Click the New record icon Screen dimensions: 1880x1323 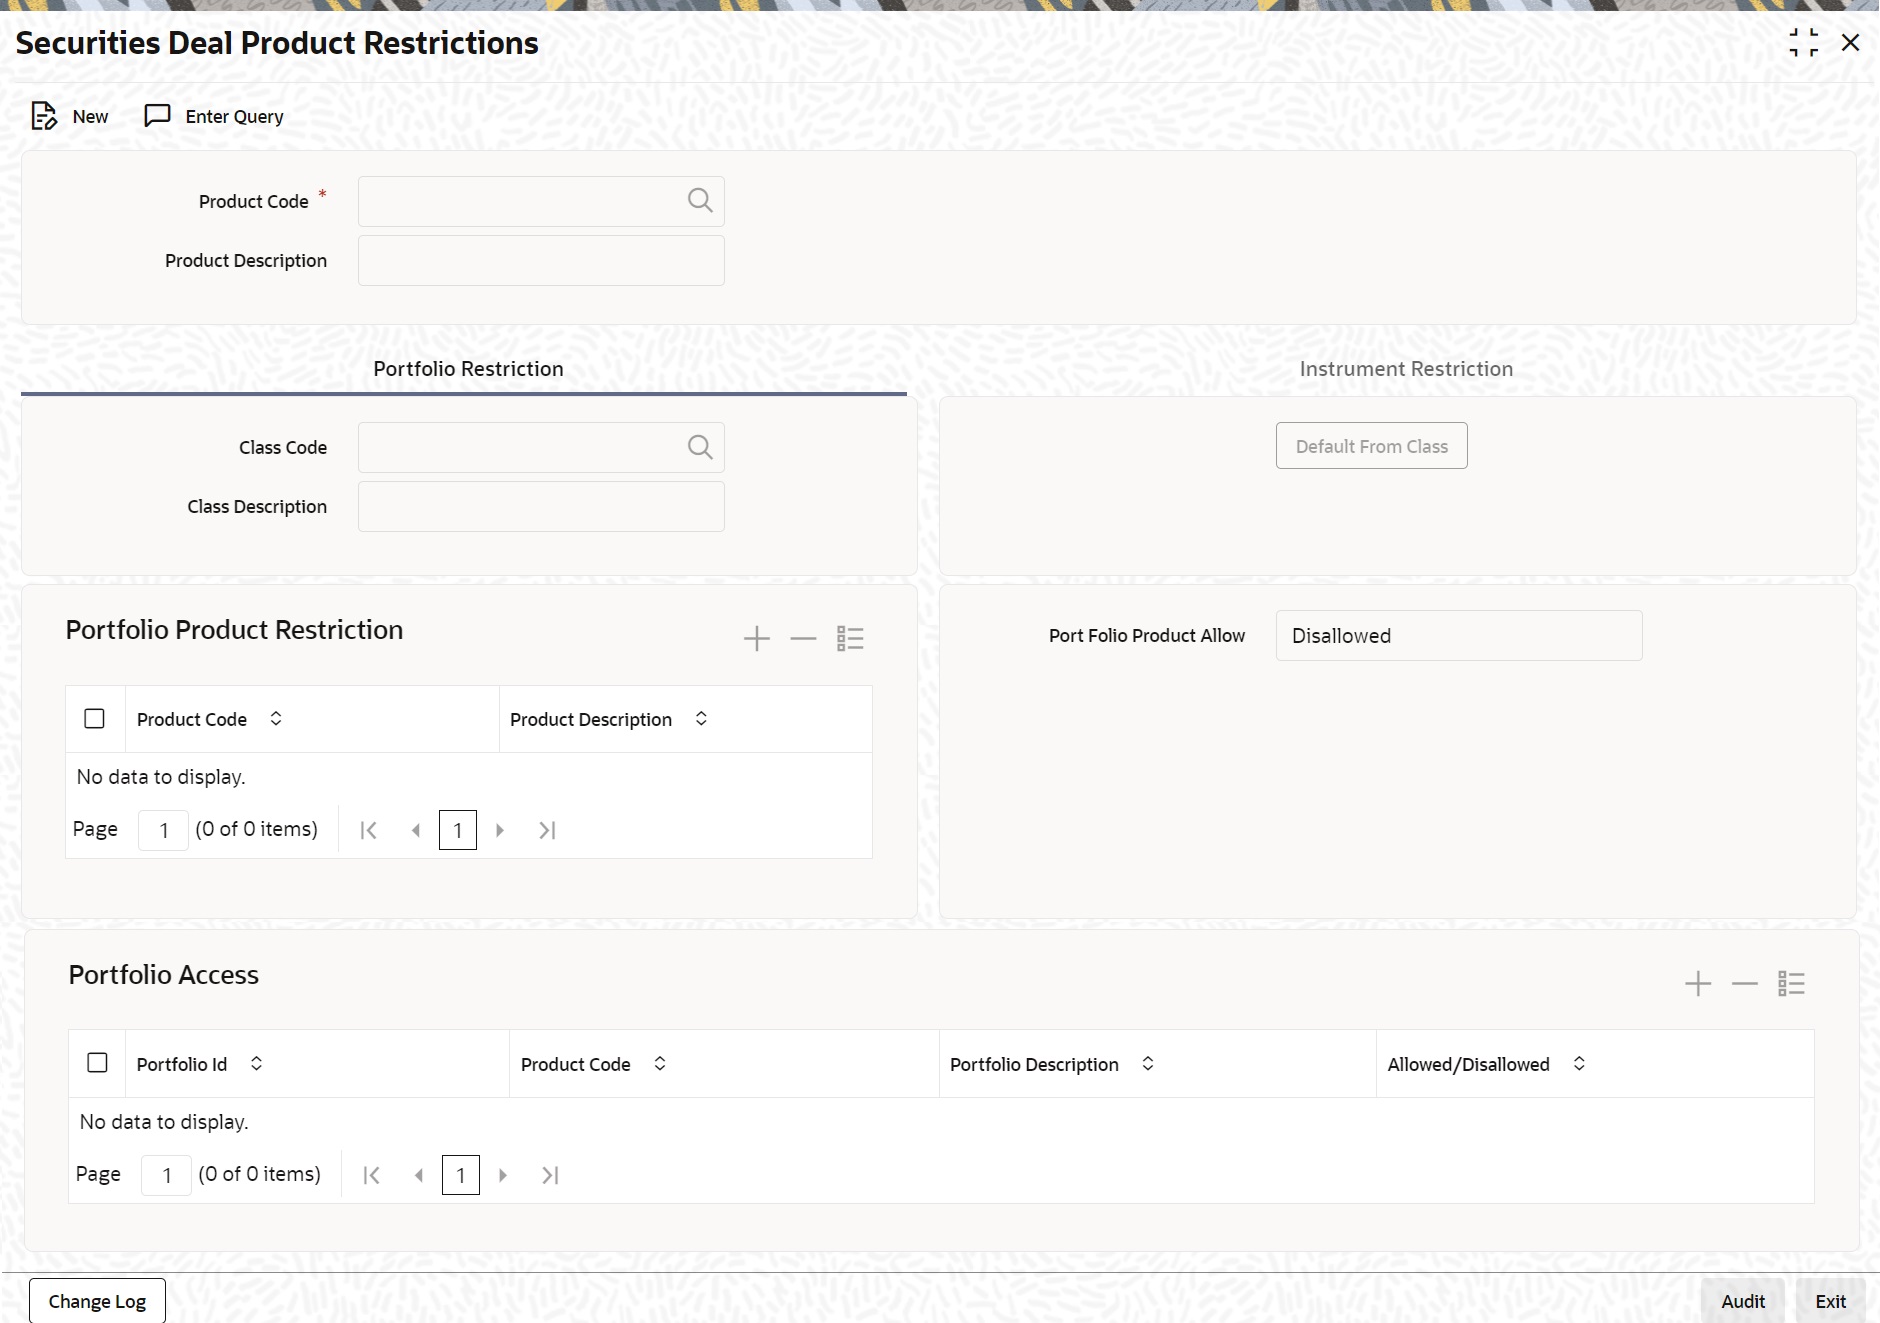click(44, 116)
